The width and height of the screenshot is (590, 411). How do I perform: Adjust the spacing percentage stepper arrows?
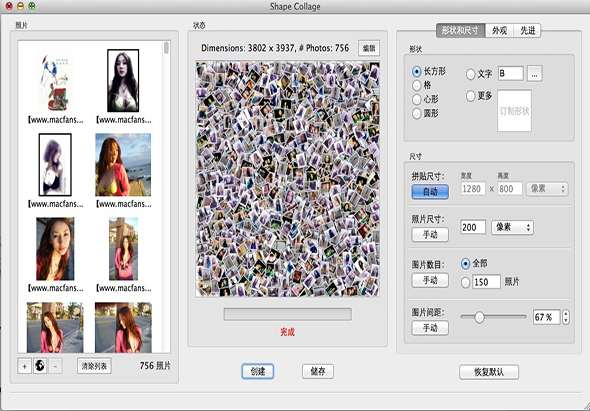tap(566, 317)
